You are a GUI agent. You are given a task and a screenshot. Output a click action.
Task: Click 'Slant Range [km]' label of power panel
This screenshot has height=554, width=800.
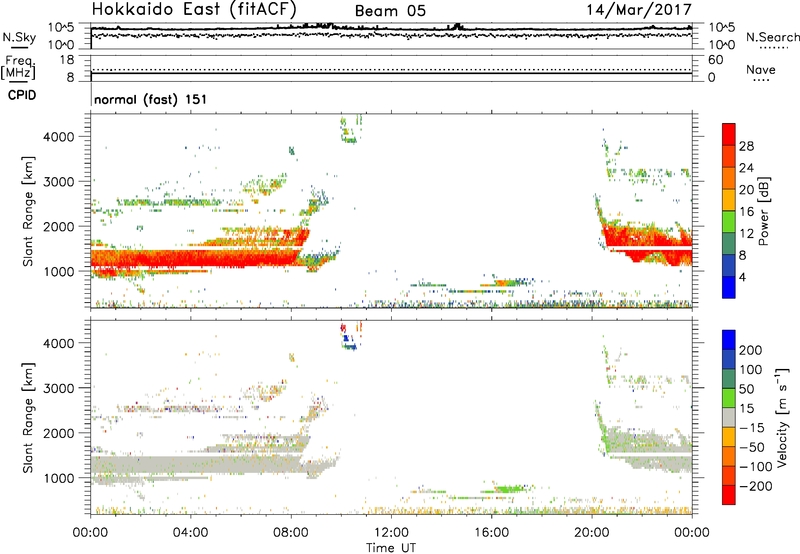tap(28, 211)
